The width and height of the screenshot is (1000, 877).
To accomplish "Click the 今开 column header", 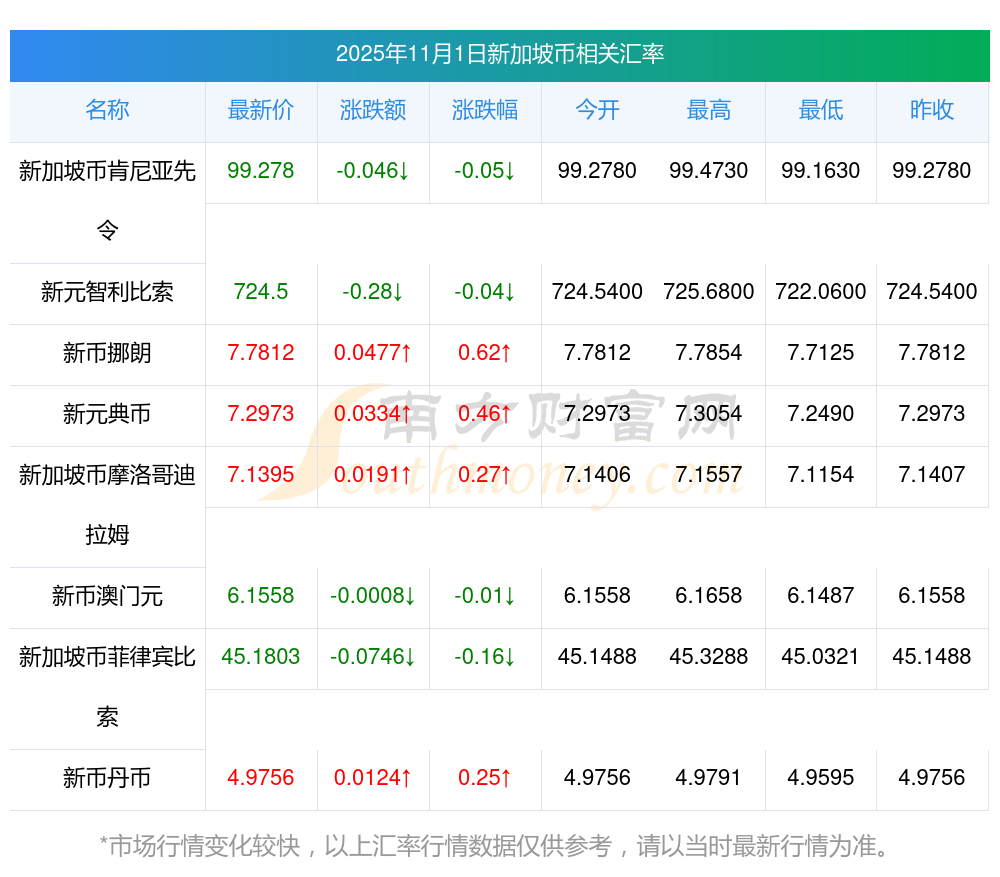I will click(x=597, y=111).
